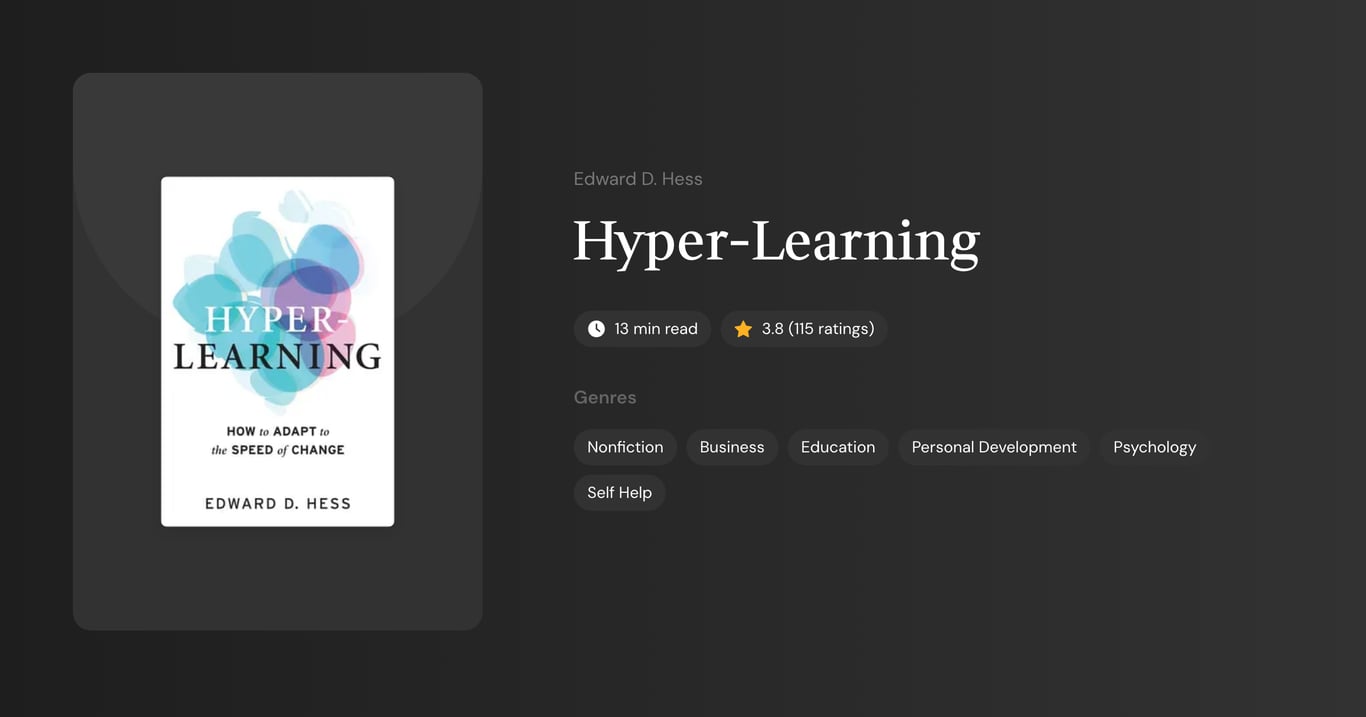Viewport: 1366px width, 717px height.
Task: Click the subtitle on the book cover
Action: [x=277, y=440]
